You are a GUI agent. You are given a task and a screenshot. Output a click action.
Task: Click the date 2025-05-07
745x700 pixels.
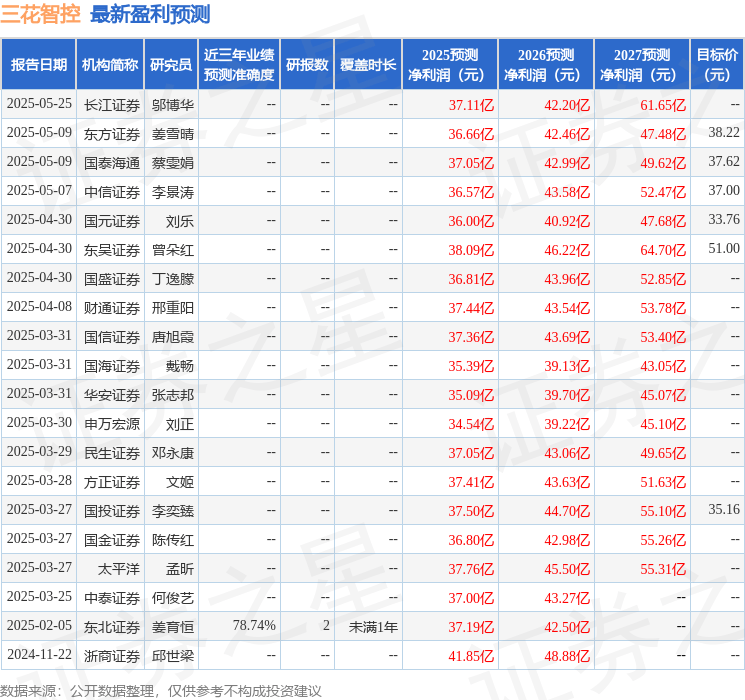click(39, 190)
